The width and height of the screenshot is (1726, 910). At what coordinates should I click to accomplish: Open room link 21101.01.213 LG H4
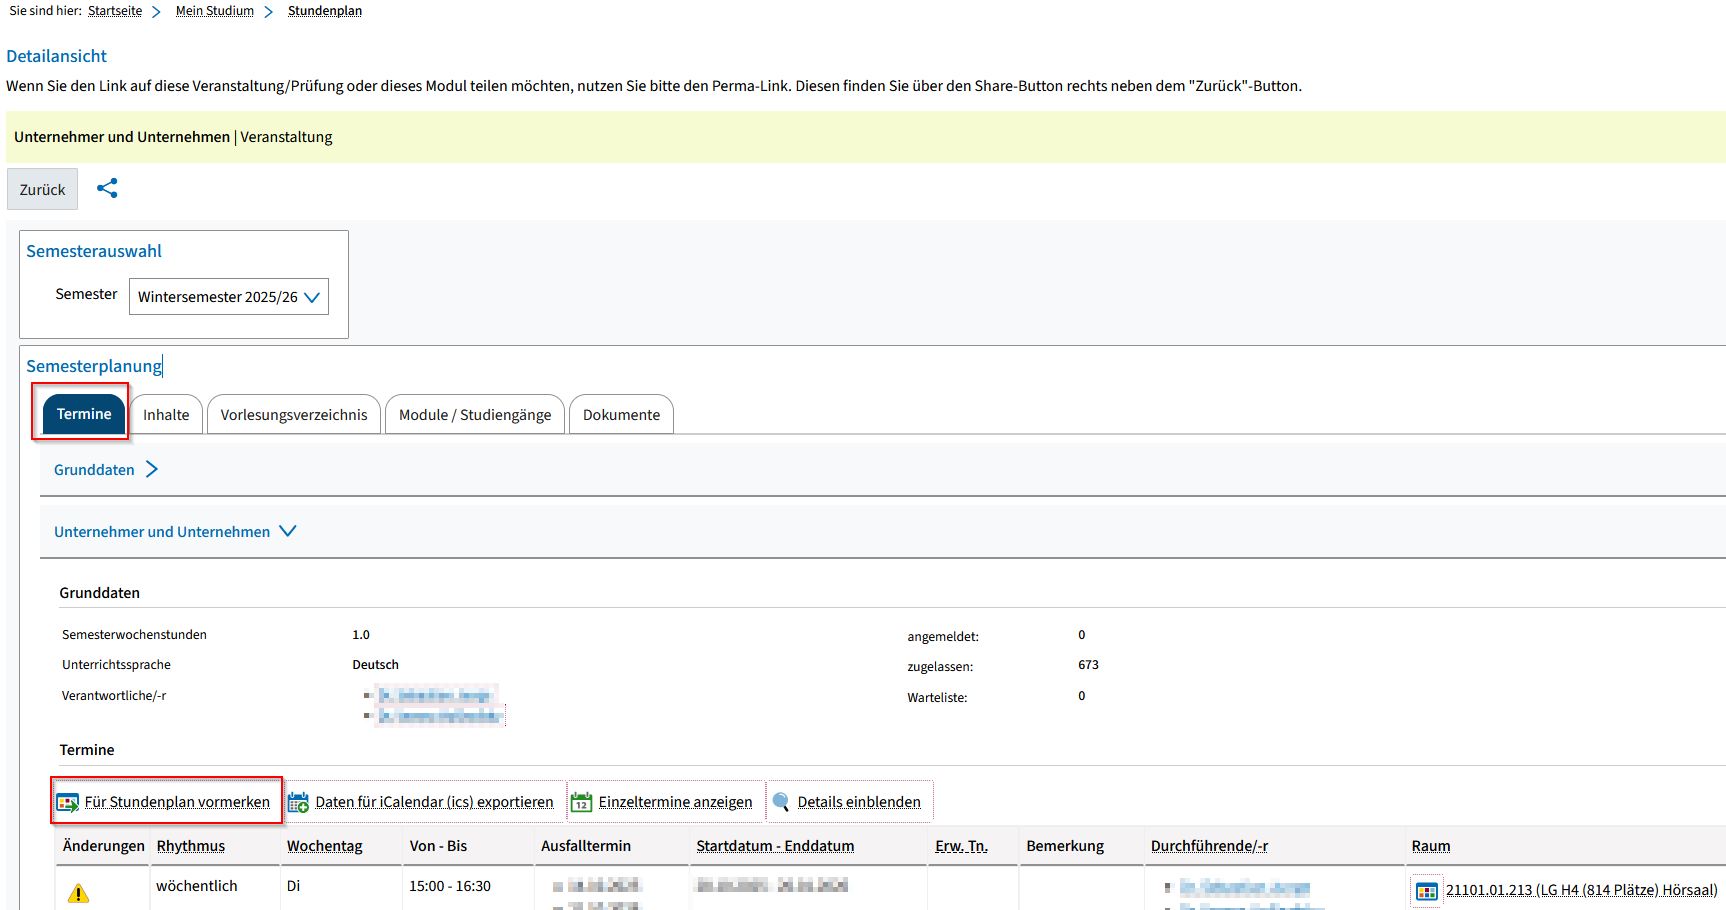1581,890
